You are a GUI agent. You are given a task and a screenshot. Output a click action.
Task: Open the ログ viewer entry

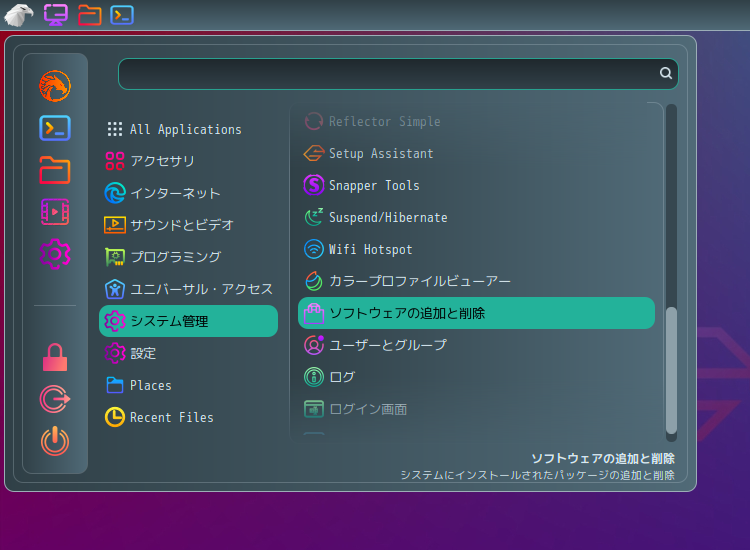pos(476,377)
